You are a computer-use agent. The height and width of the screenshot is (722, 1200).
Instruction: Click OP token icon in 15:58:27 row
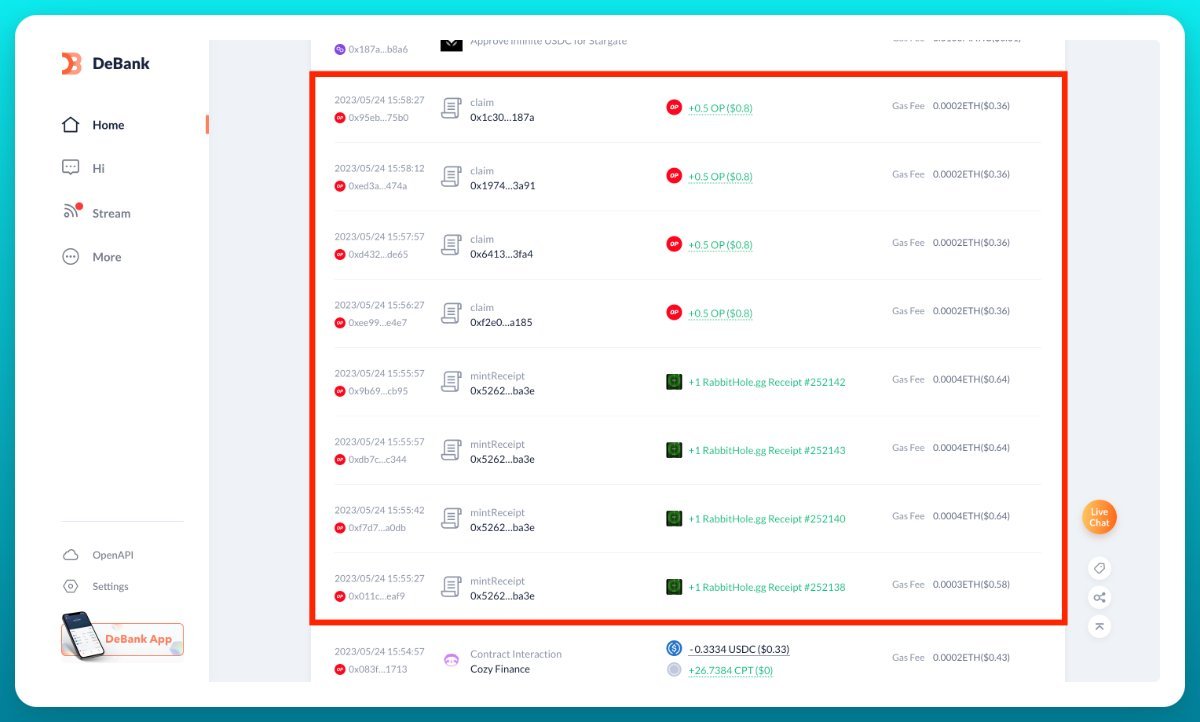tap(674, 107)
